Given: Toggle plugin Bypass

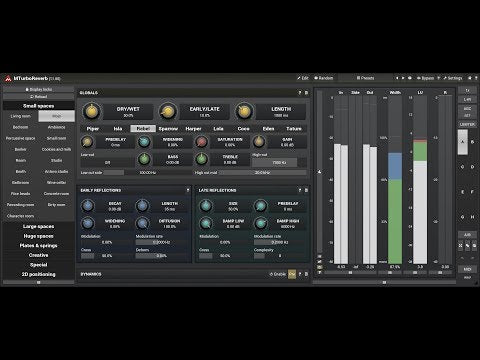Looking at the screenshot, I should (425, 78).
